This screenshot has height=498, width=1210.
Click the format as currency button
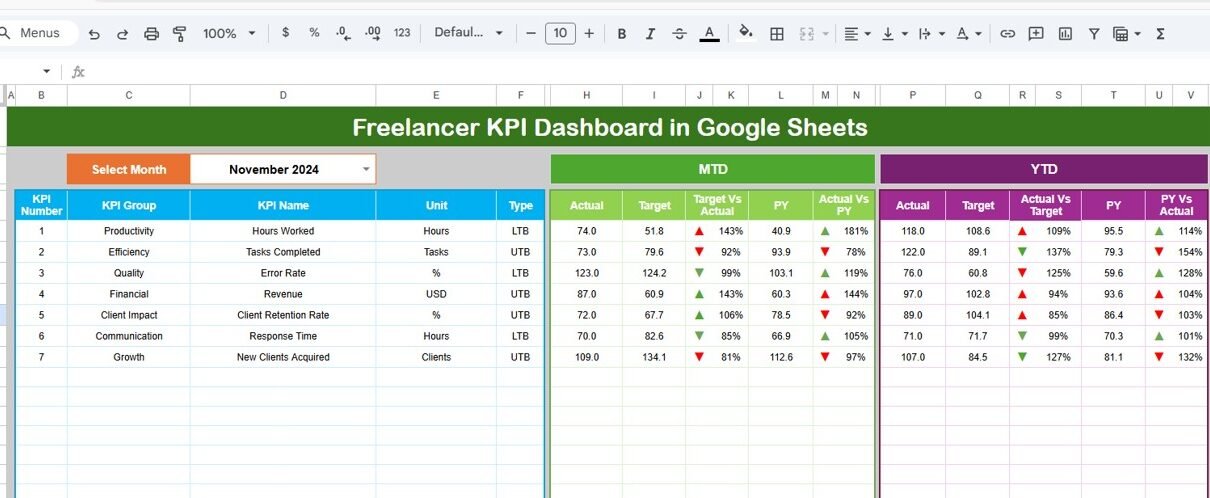[286, 33]
